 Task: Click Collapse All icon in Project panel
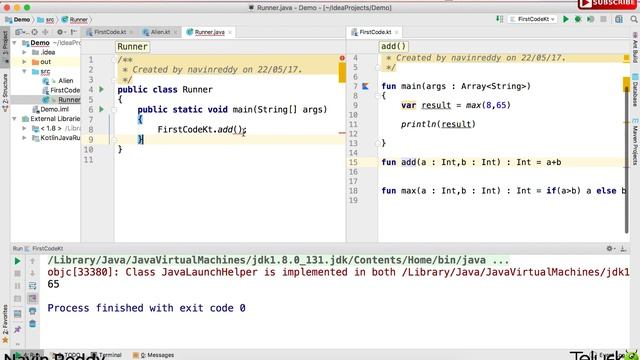coord(46,32)
